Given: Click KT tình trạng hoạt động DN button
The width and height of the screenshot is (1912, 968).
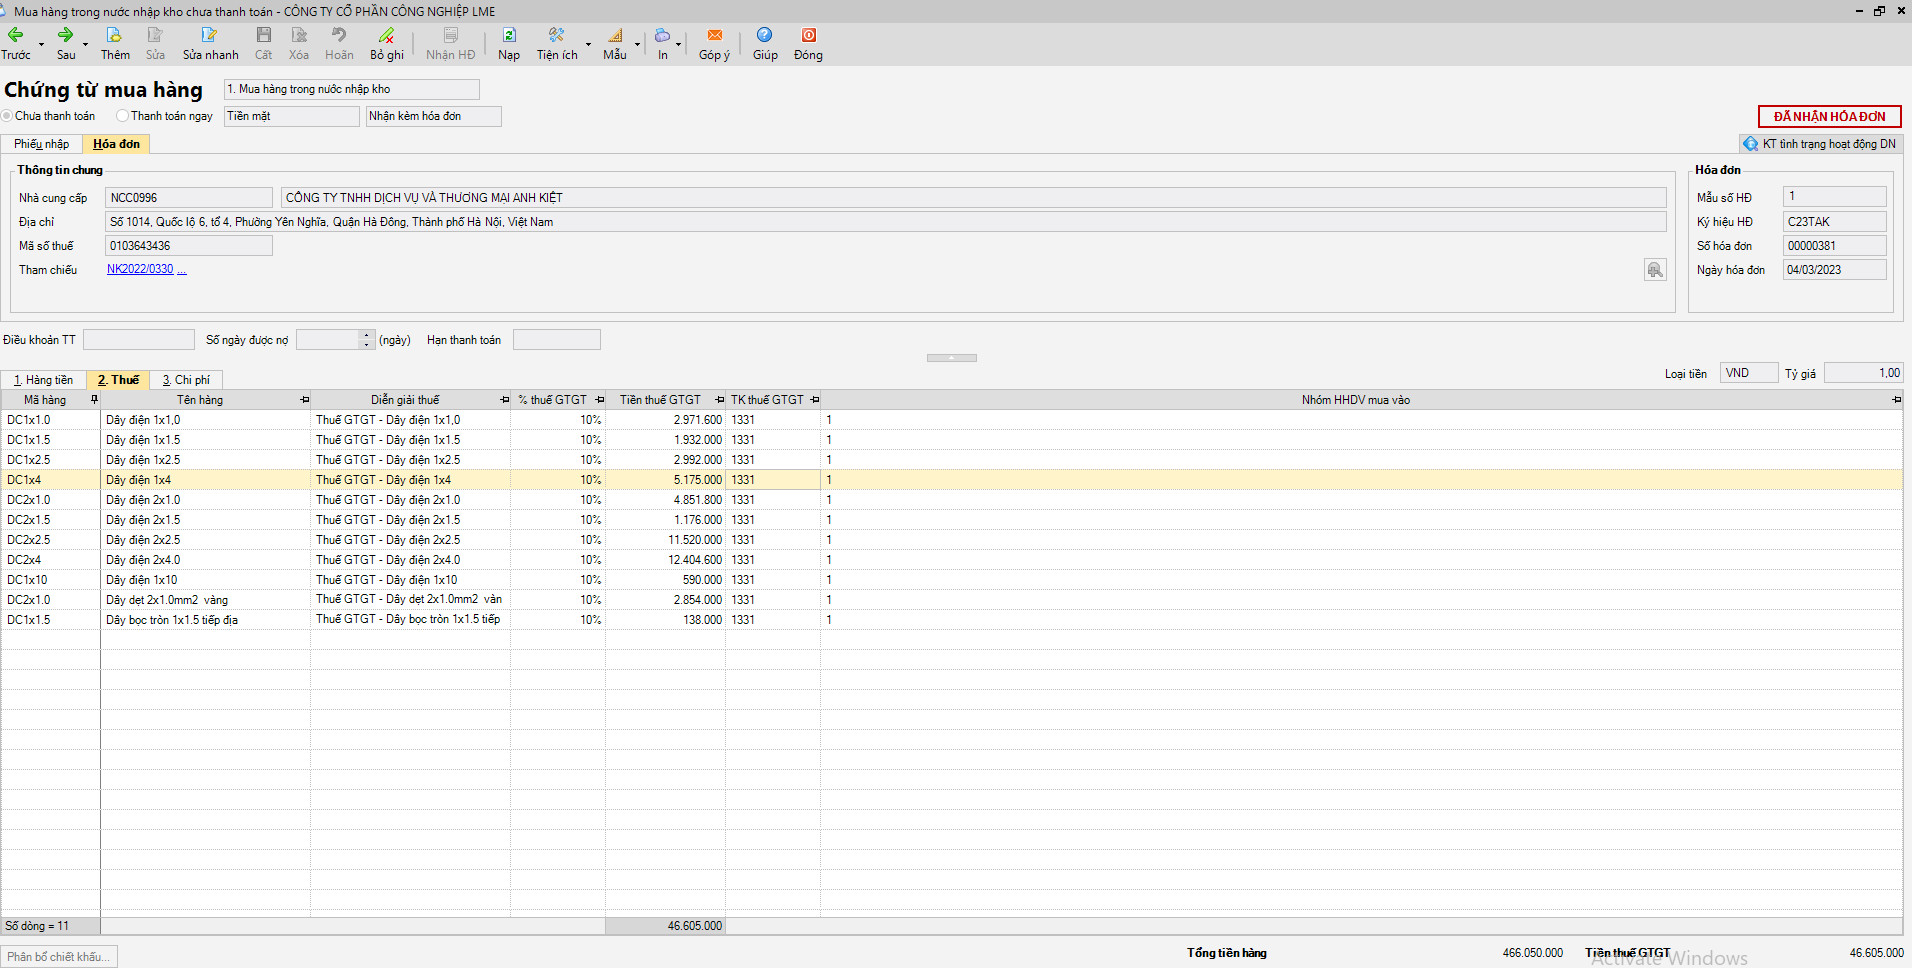Looking at the screenshot, I should [x=1820, y=144].
